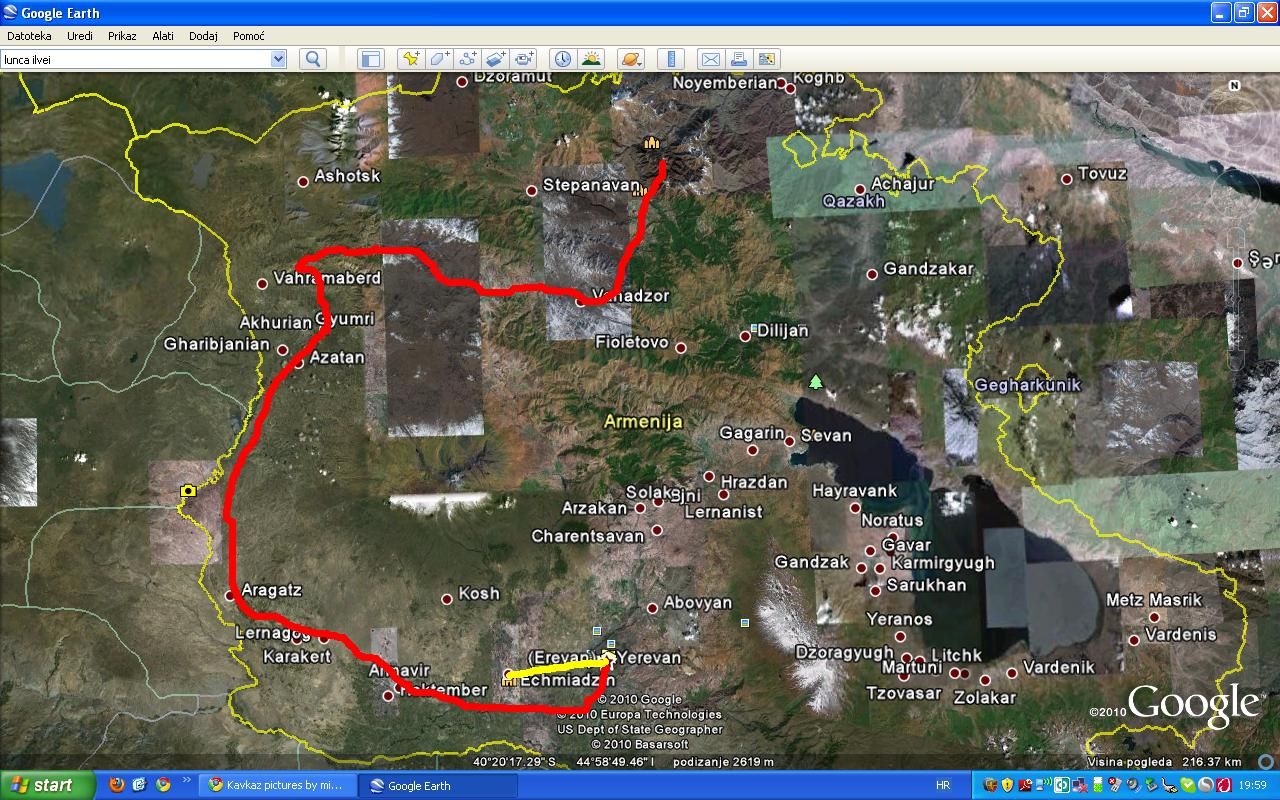Launch Firefox from quick launch

[x=117, y=785]
